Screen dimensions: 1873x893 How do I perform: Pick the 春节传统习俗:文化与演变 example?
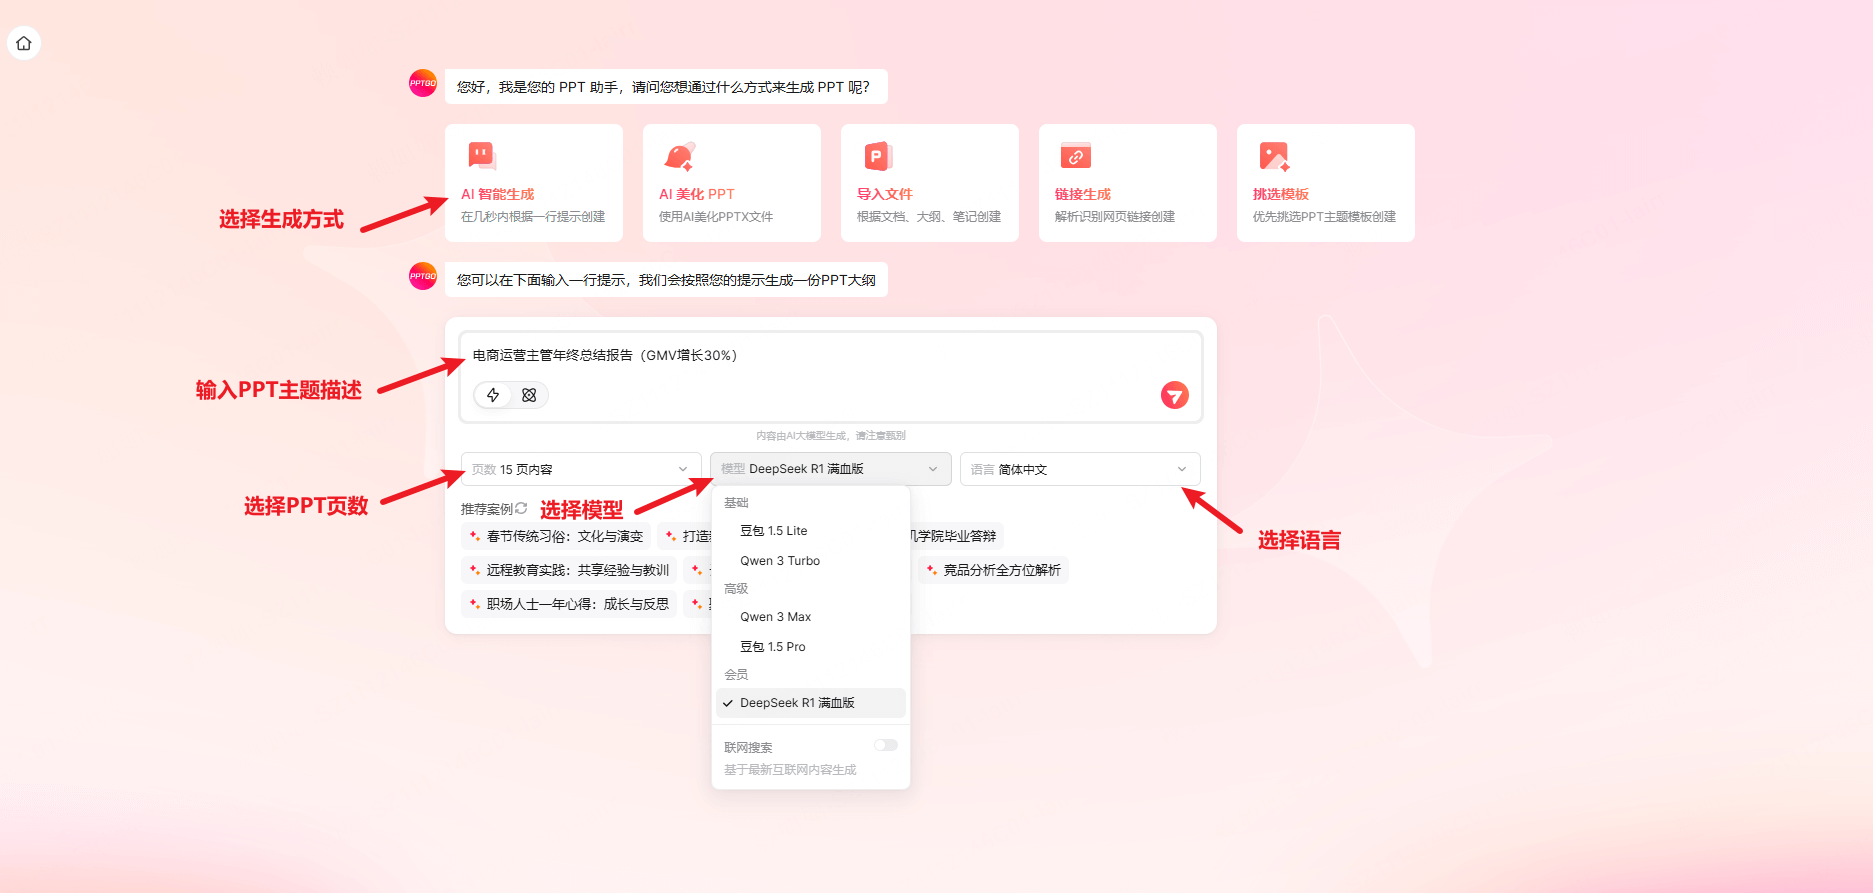(x=556, y=536)
